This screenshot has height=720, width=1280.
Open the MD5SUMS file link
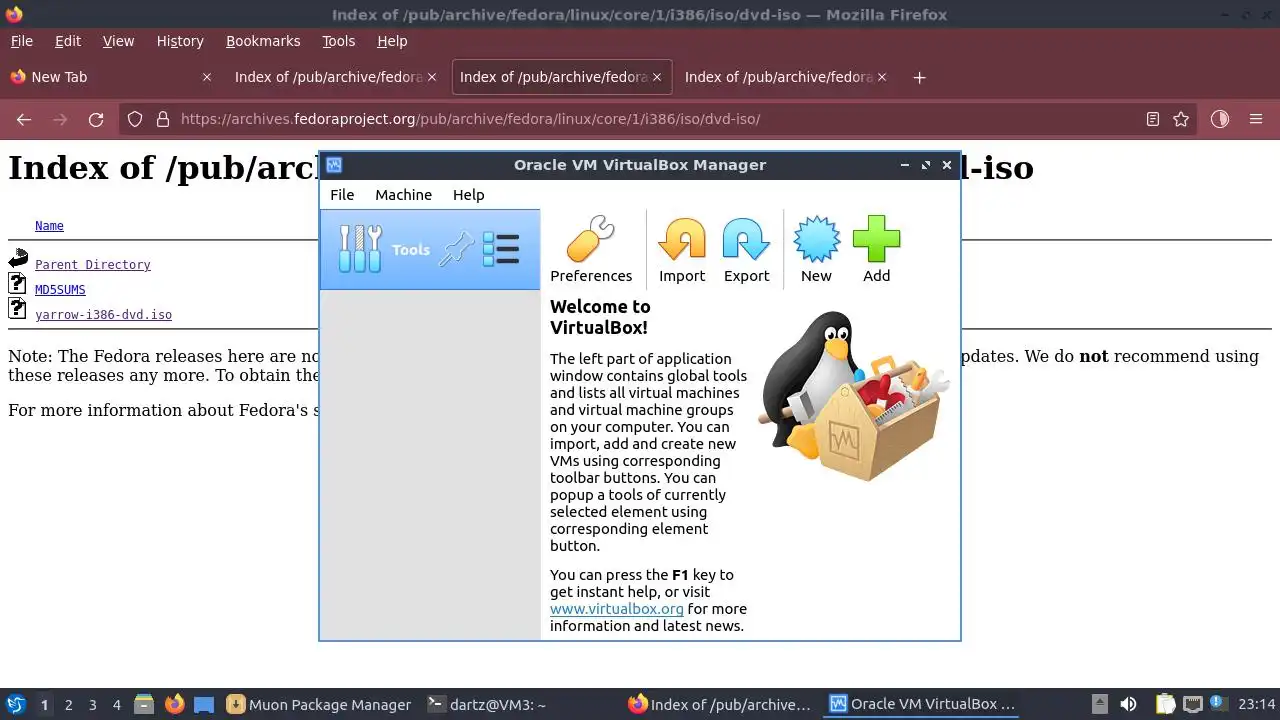pyautogui.click(x=60, y=290)
